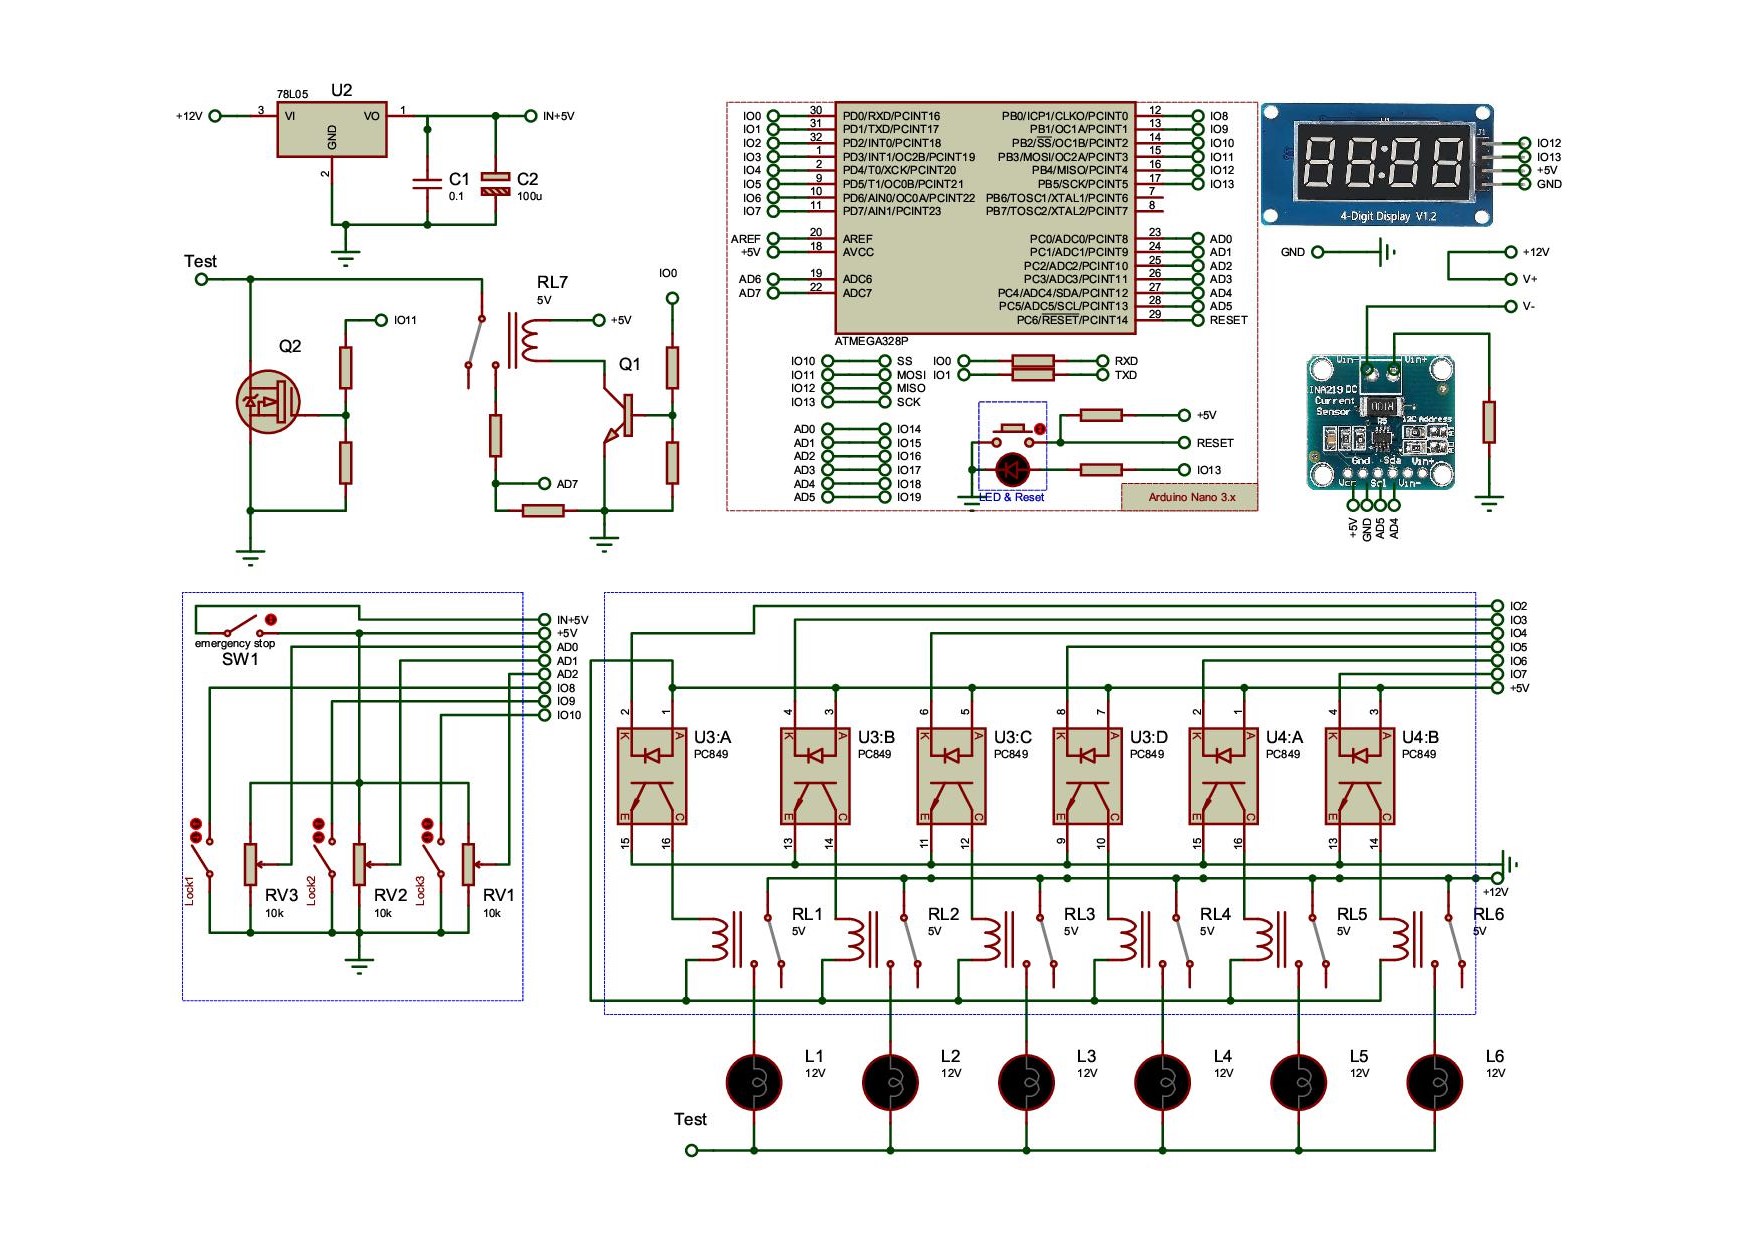Click the "MOSI" terminal label
The image size is (1754, 1240).
click(x=911, y=375)
